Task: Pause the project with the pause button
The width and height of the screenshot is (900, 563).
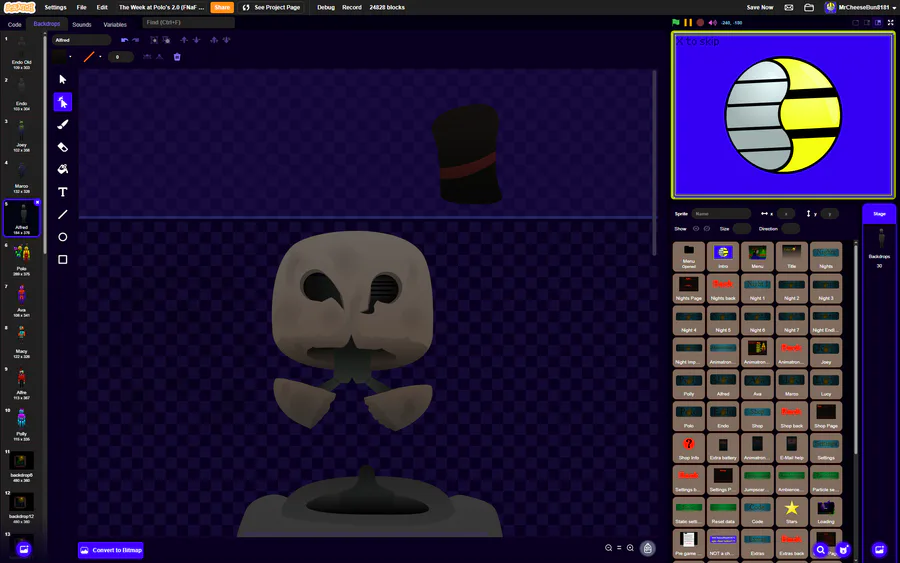Action: click(688, 22)
